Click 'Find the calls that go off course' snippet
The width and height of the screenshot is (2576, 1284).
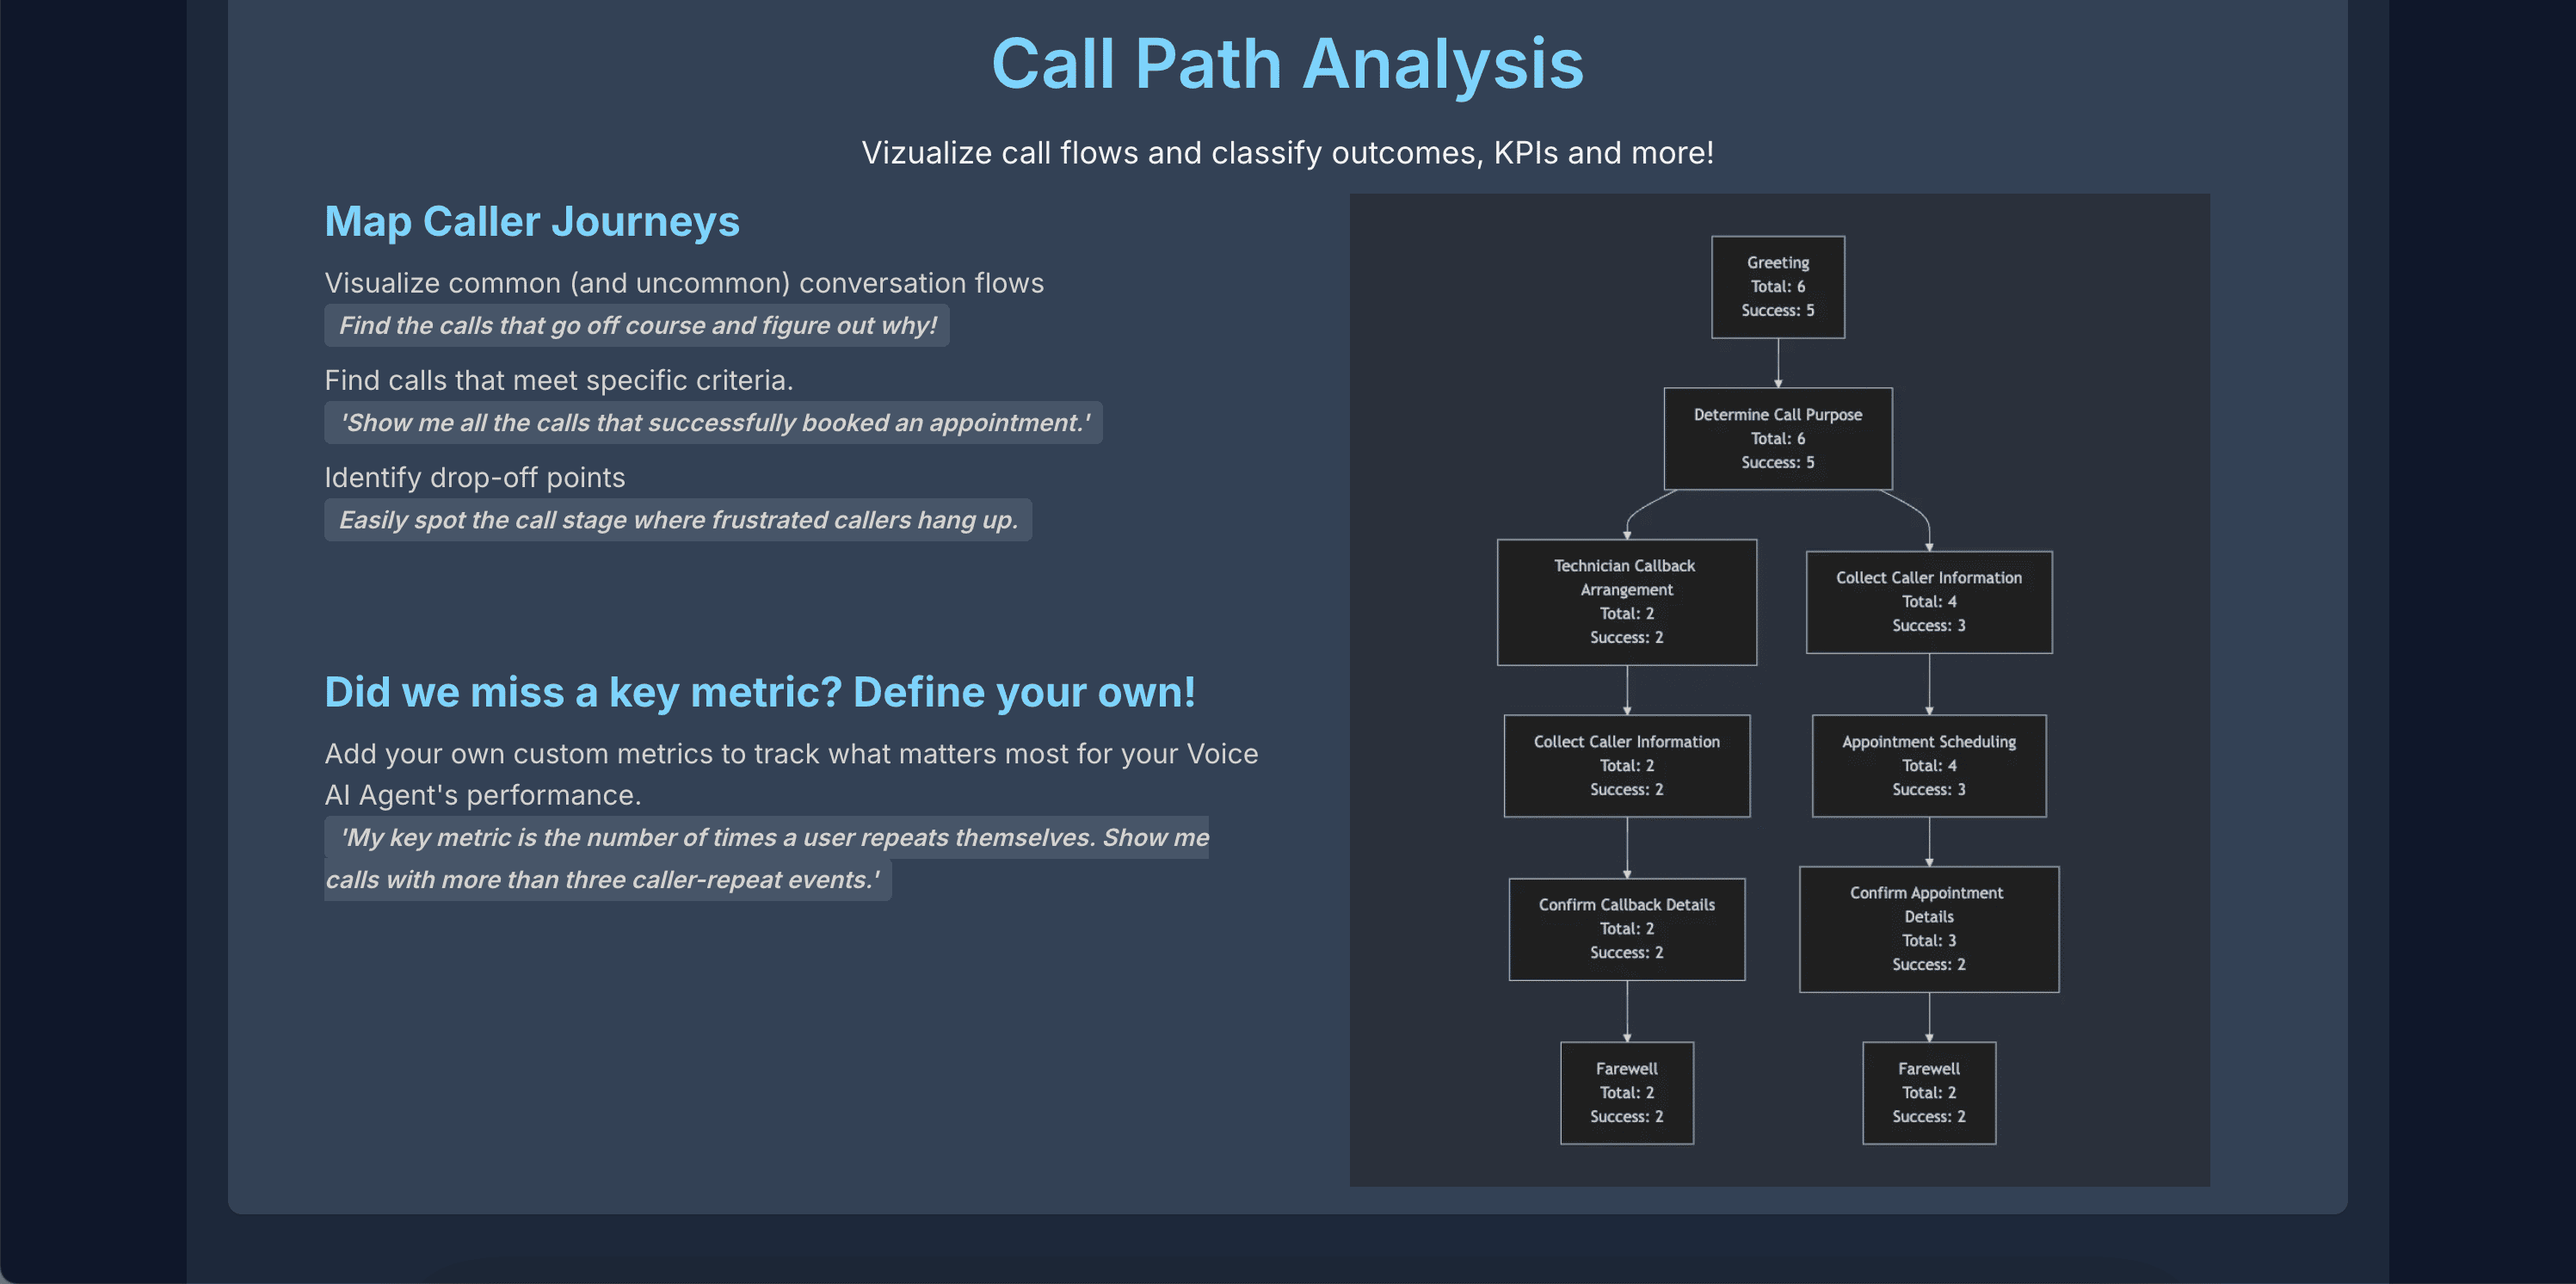(637, 326)
